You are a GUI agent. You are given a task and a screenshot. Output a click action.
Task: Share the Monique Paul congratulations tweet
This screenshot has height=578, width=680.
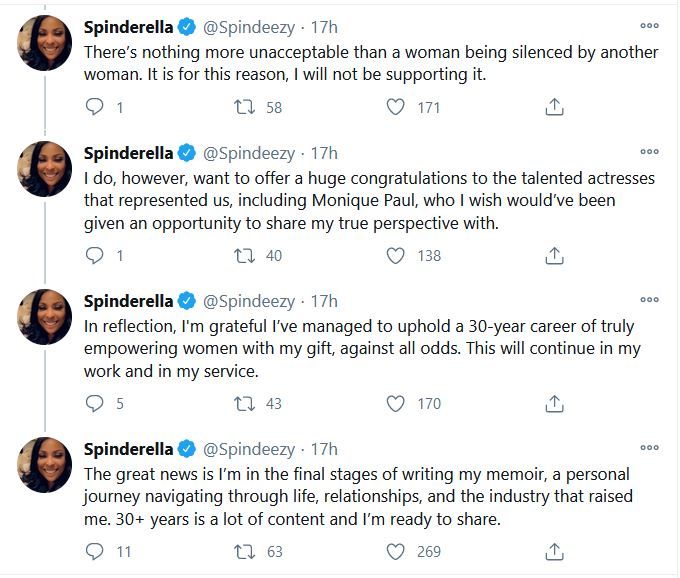[554, 255]
